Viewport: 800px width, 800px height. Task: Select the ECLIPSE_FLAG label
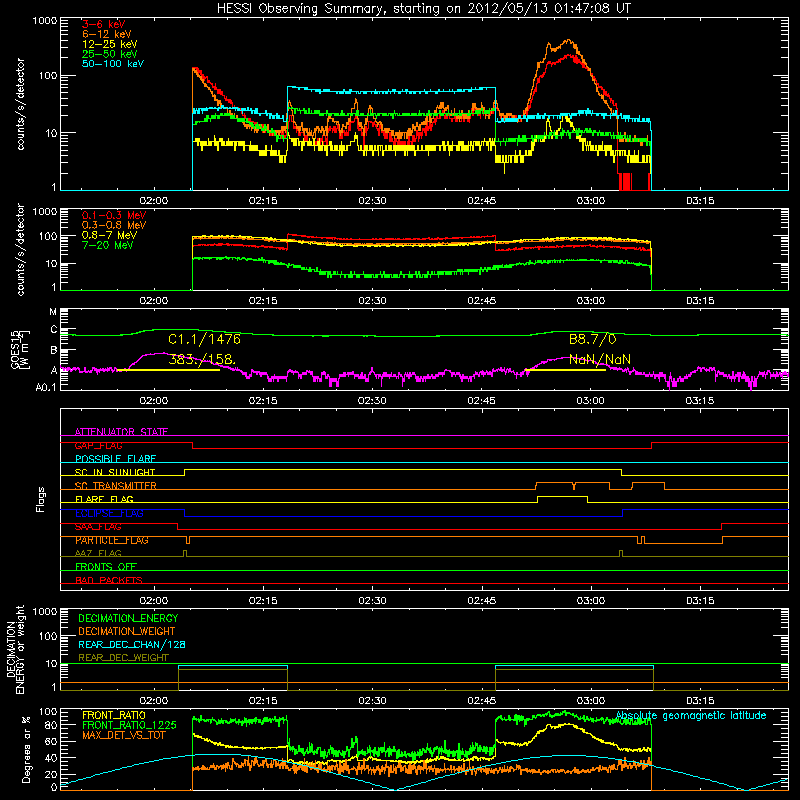coord(109,513)
